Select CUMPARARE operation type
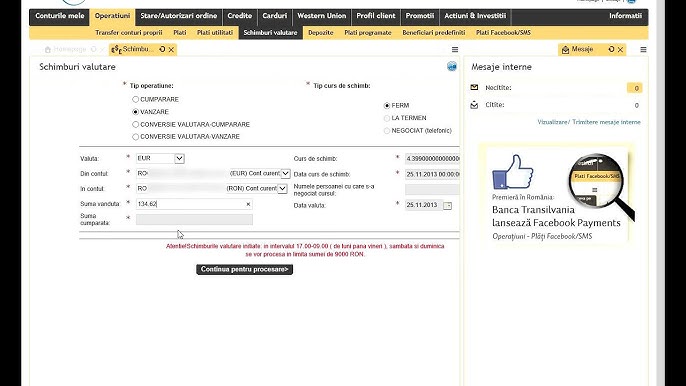Screen dimensions: 686x386 click(x=136, y=100)
